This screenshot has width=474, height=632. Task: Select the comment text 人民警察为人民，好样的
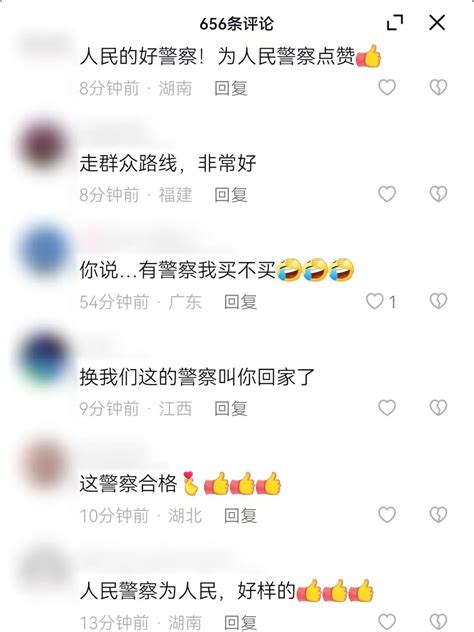tap(187, 591)
